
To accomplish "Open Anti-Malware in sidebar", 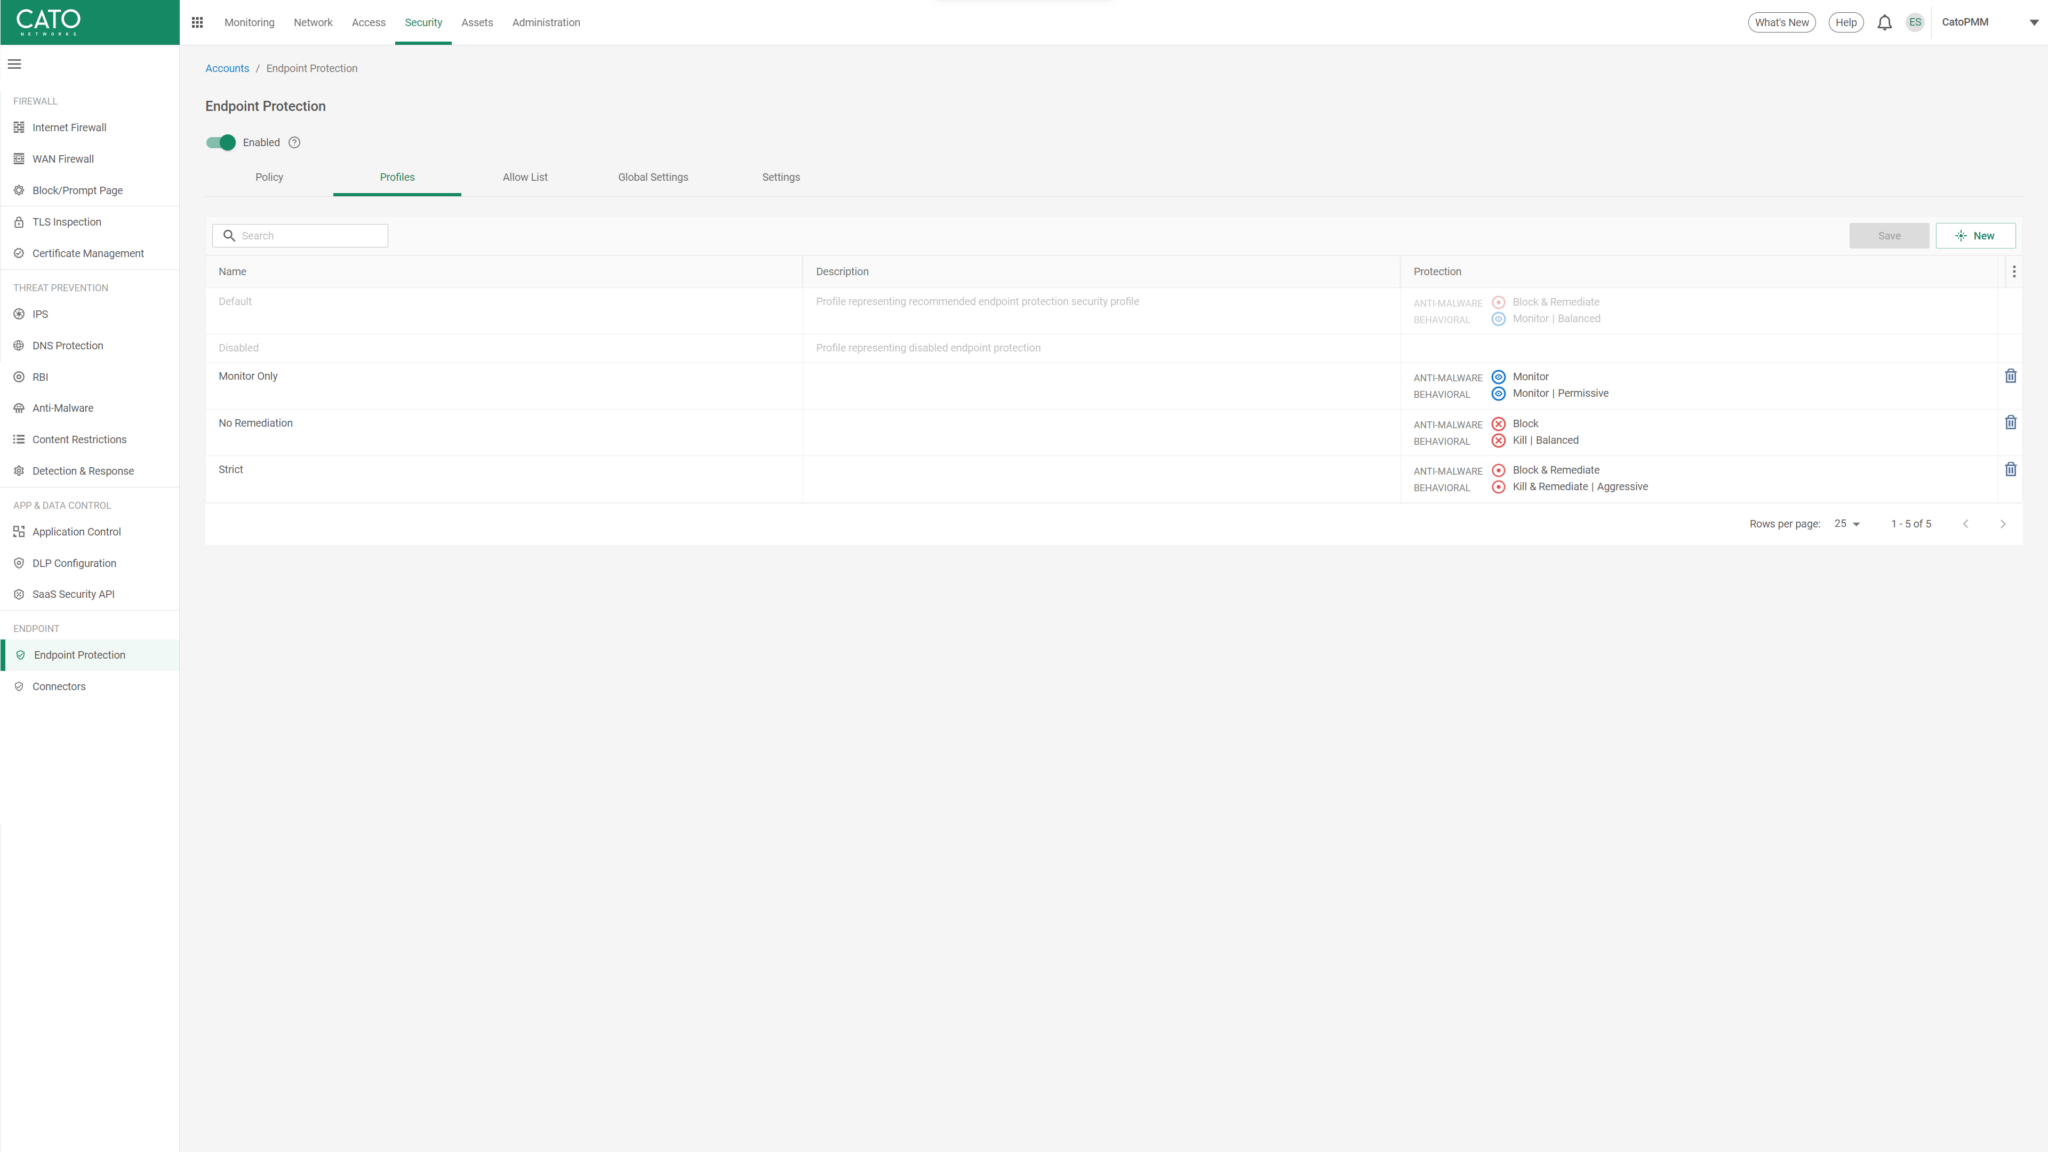I will pyautogui.click(x=62, y=408).
